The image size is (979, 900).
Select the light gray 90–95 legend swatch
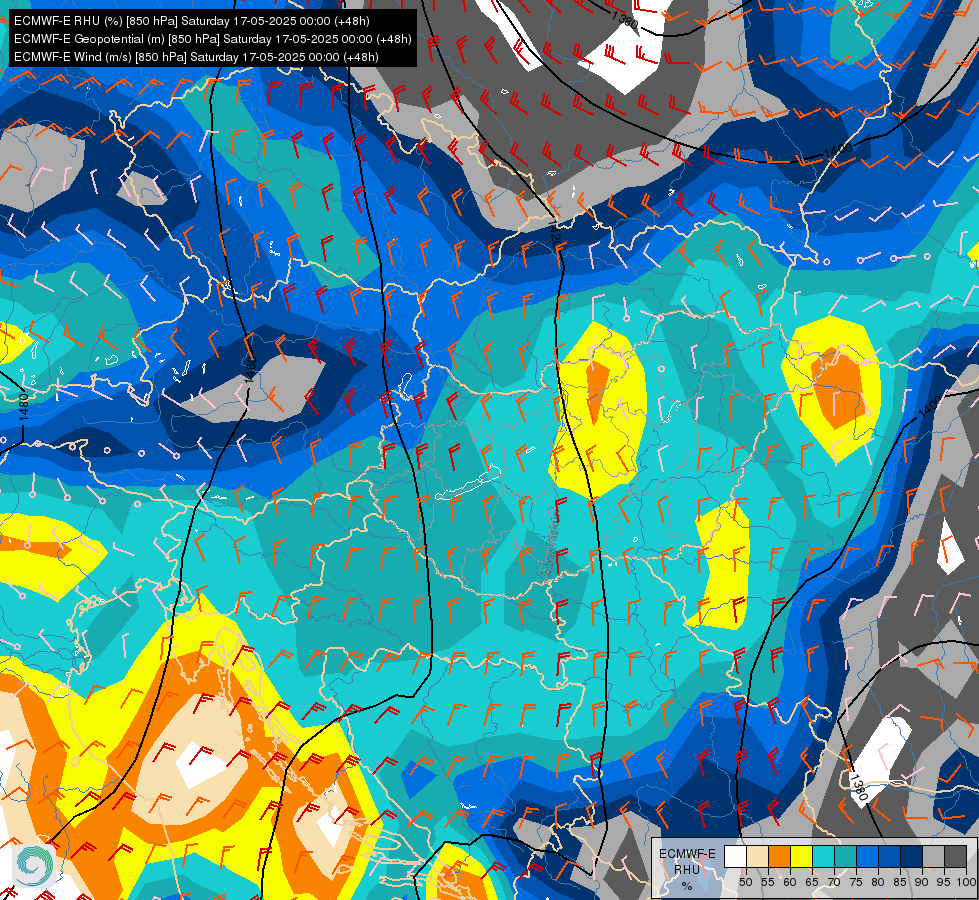[933, 856]
